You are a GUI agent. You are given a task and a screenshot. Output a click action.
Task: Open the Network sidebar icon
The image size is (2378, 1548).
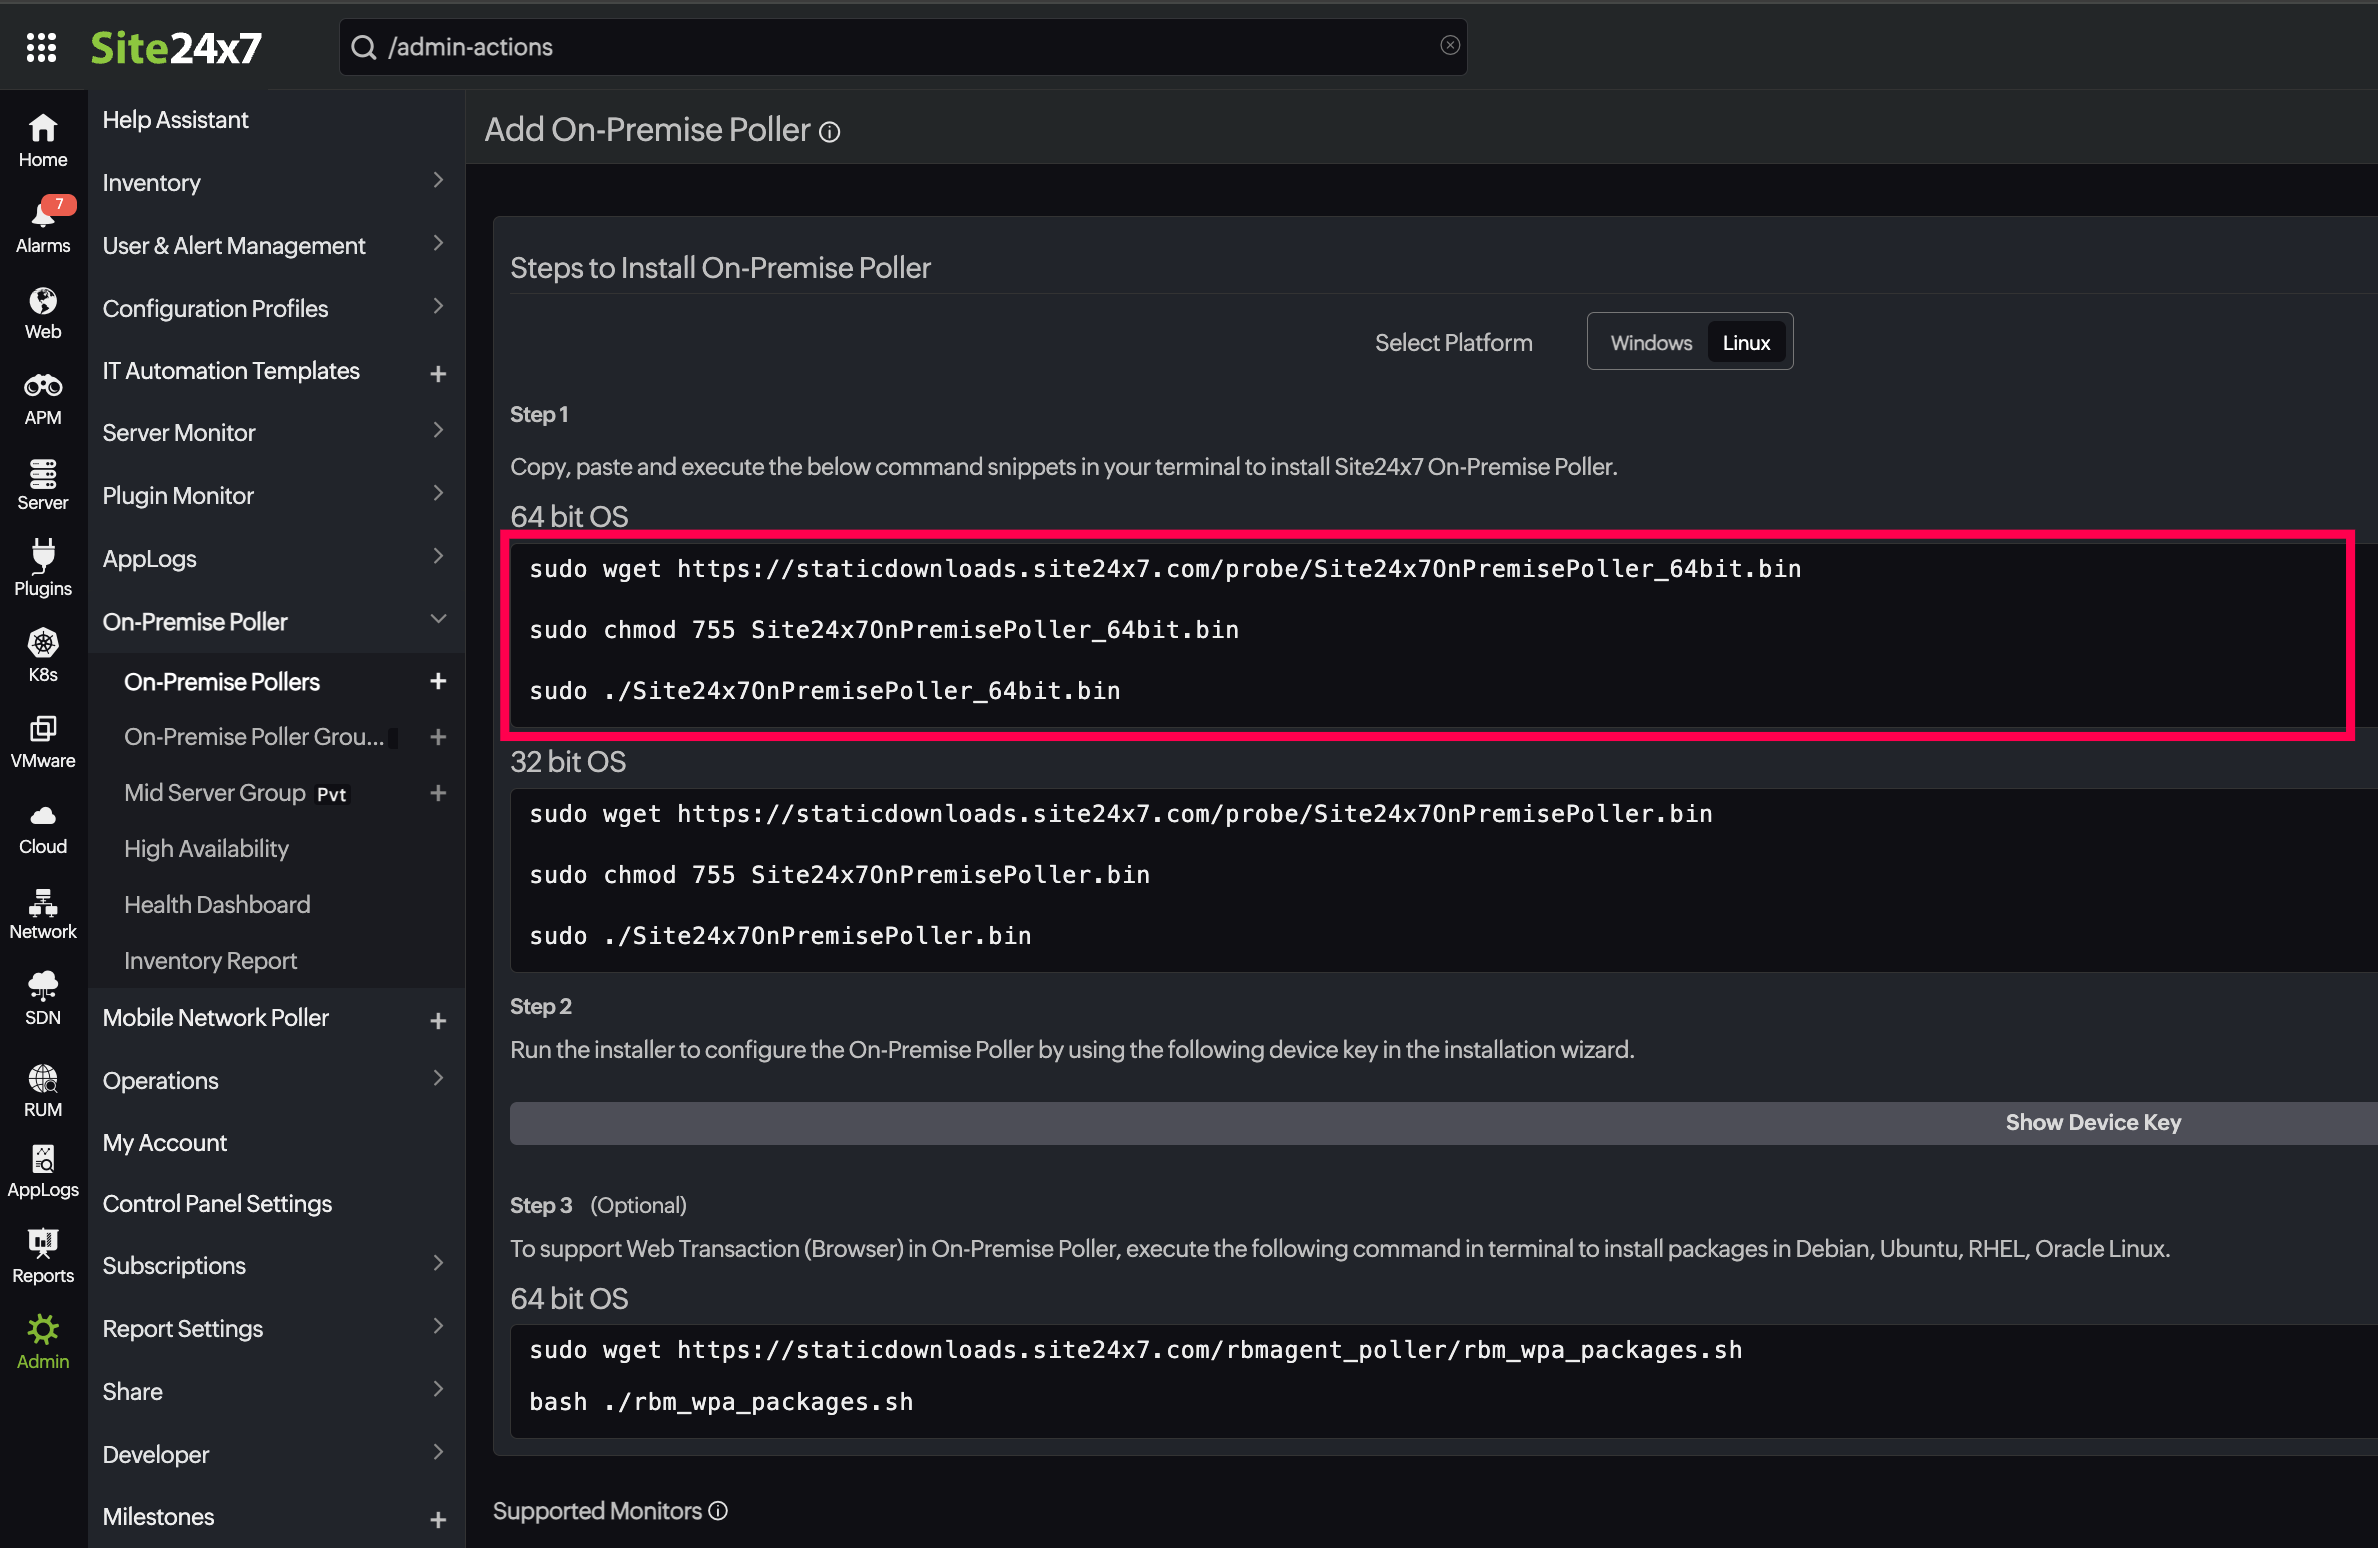(43, 913)
